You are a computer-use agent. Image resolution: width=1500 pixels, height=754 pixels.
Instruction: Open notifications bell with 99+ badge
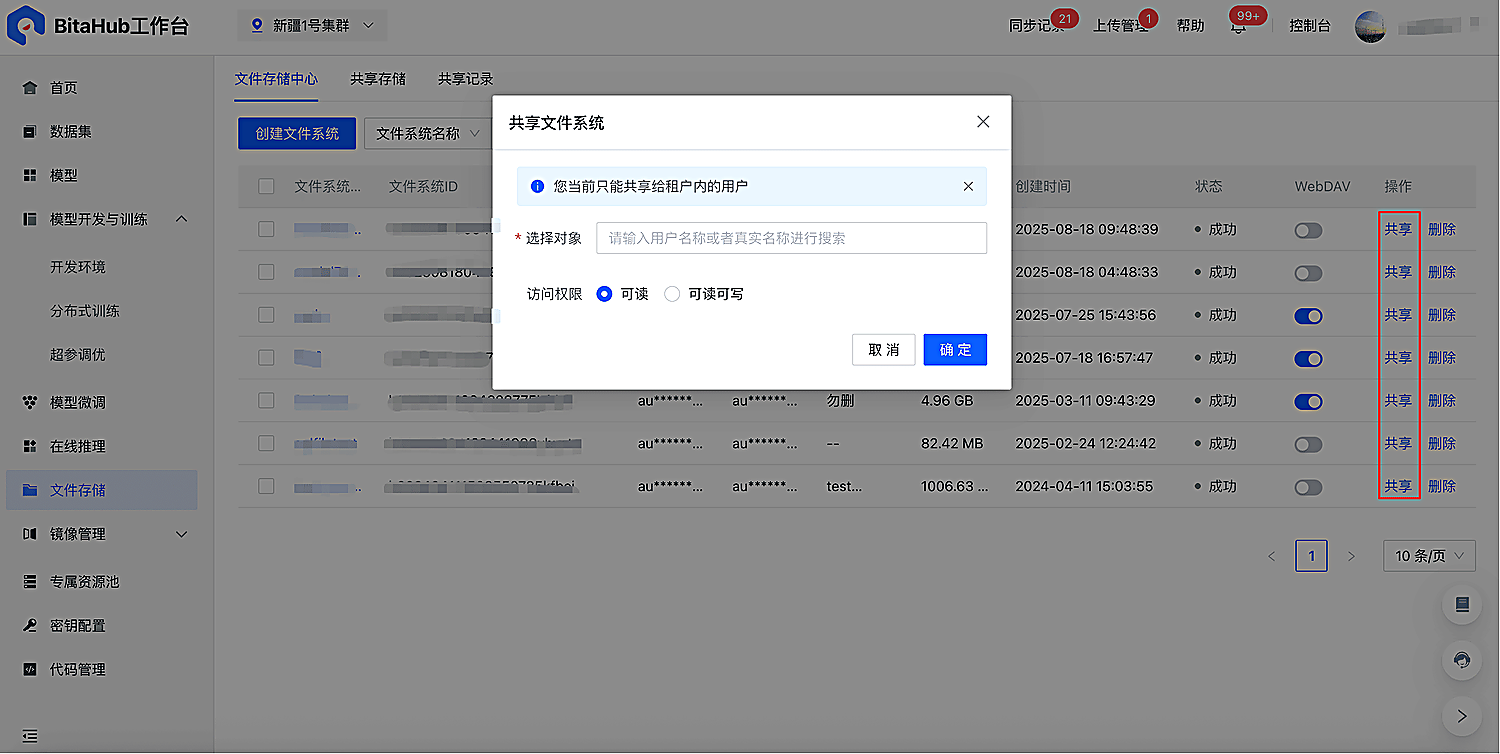pos(1239,27)
